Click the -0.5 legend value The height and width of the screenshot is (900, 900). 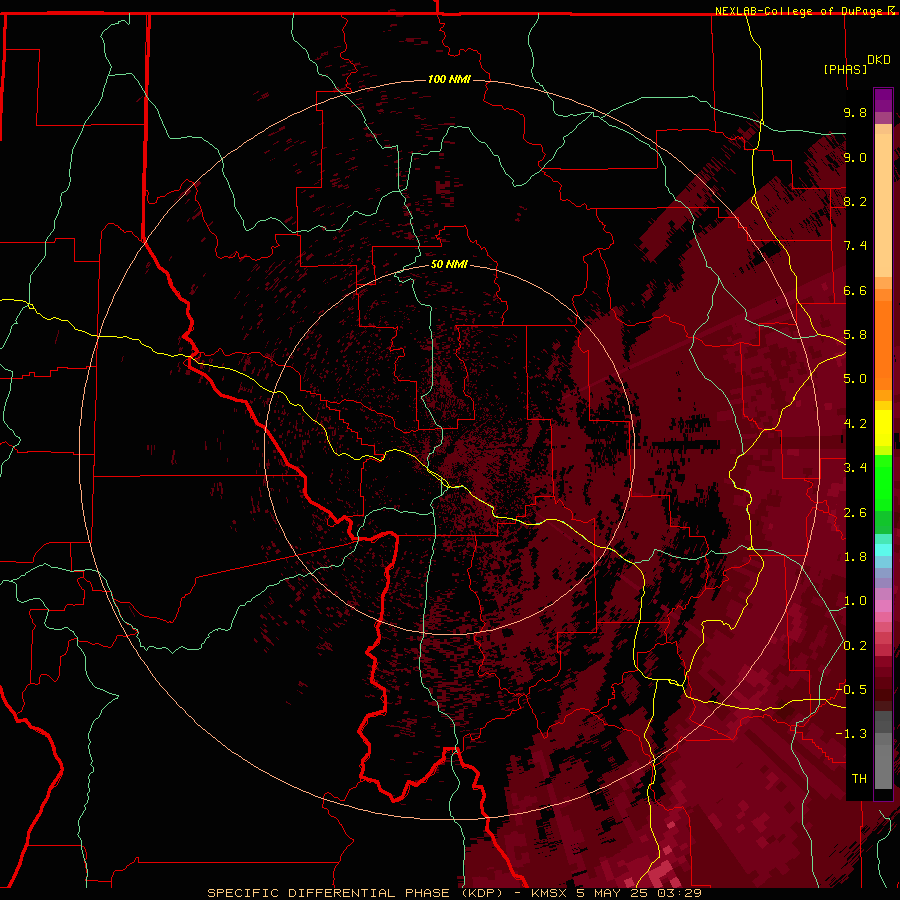click(851, 690)
